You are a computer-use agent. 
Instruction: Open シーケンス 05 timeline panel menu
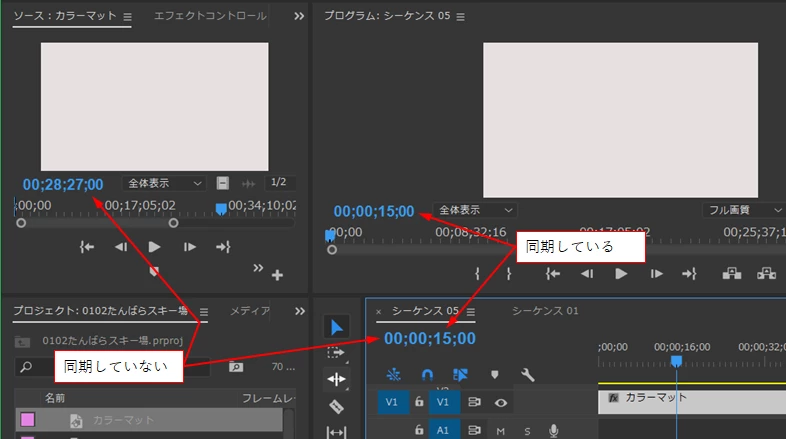[470, 312]
